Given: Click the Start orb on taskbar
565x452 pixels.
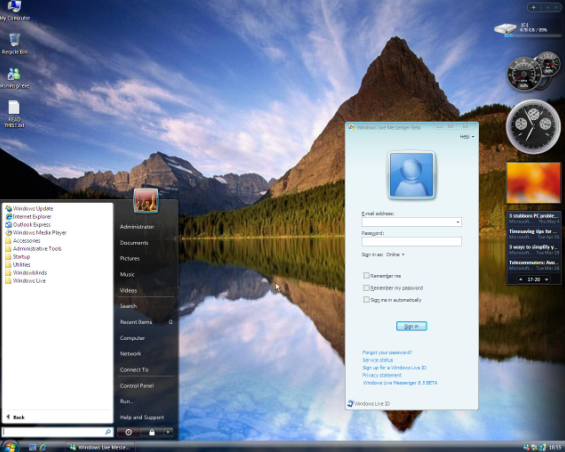Looking at the screenshot, I should [x=9, y=447].
